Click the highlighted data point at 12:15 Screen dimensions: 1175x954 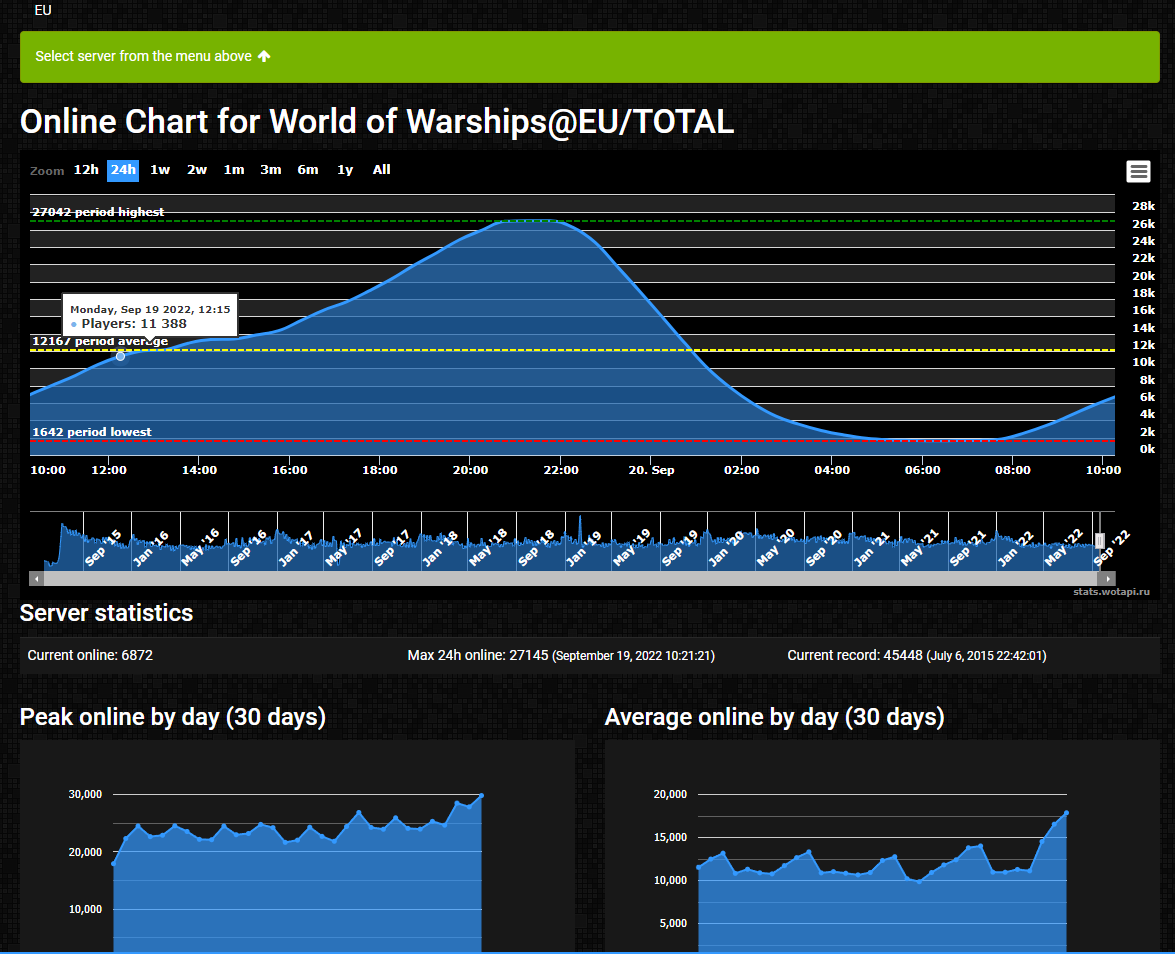(x=121, y=356)
